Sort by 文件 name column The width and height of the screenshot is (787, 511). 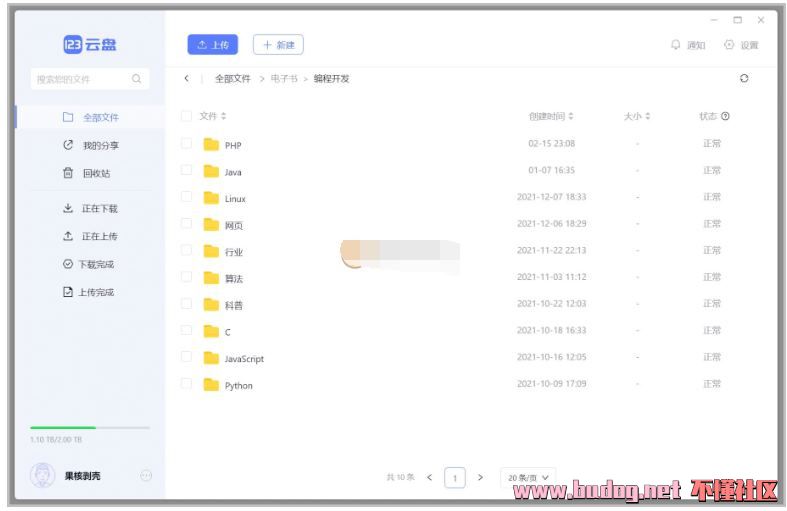coord(213,116)
